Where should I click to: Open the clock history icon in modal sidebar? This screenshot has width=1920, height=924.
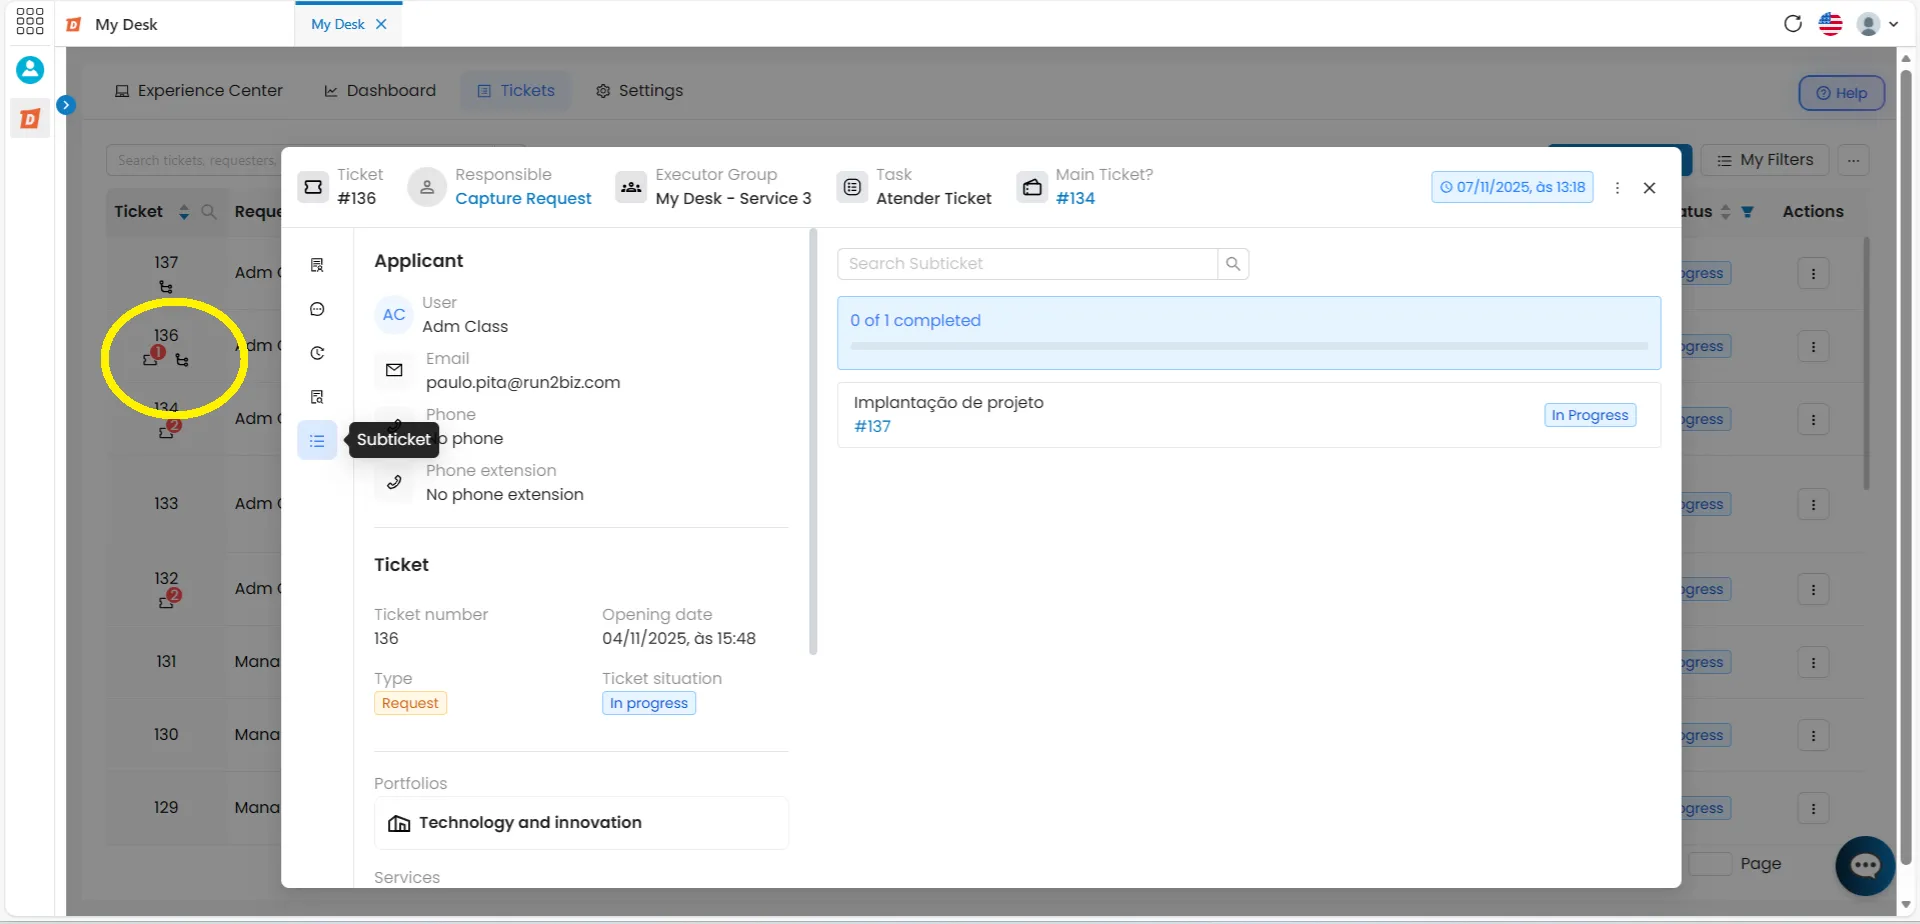click(317, 353)
